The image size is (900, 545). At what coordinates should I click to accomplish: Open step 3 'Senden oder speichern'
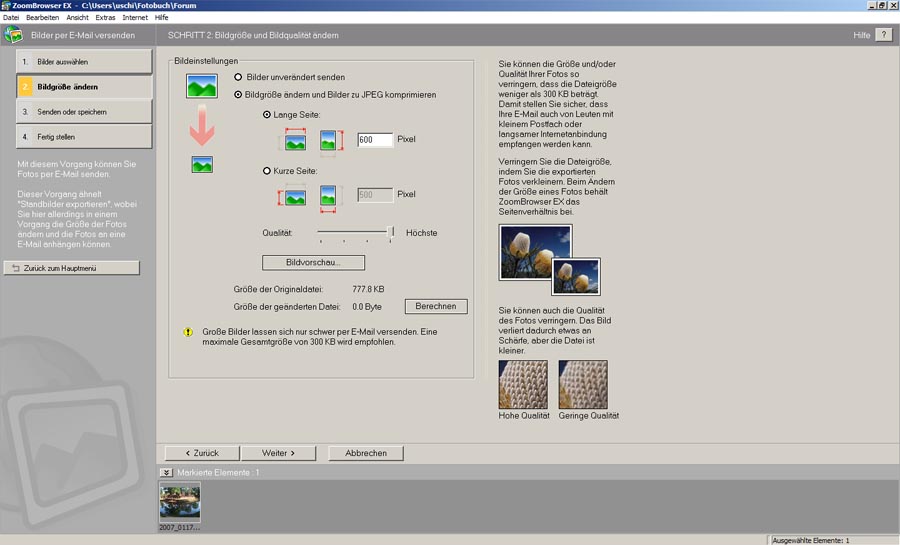[x=84, y=112]
